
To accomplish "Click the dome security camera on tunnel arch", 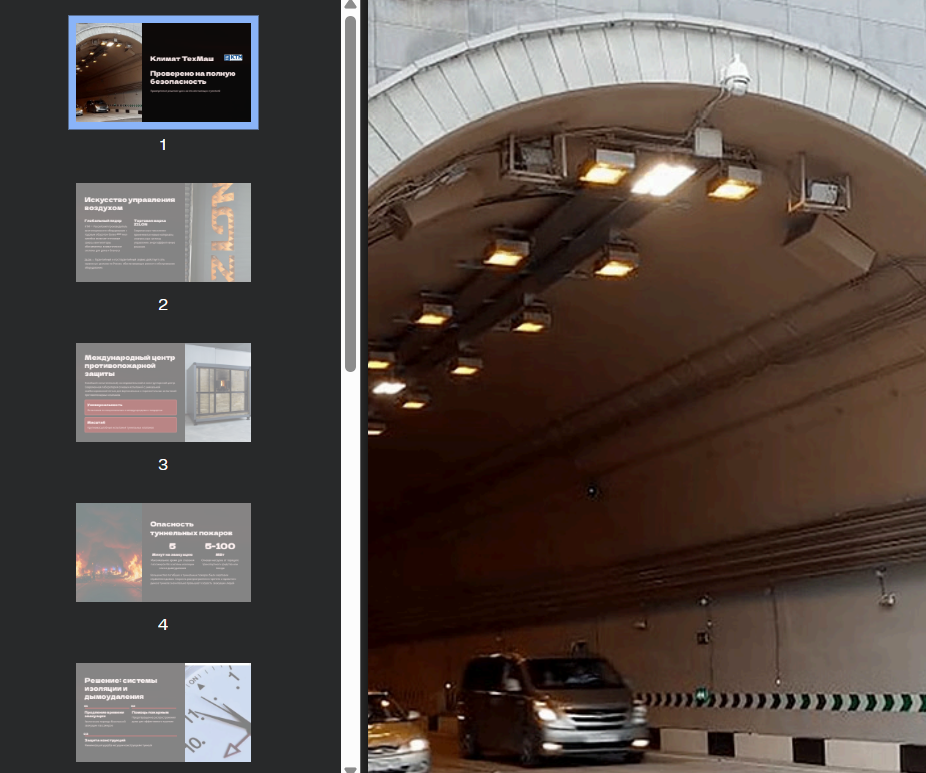I will point(736,74).
